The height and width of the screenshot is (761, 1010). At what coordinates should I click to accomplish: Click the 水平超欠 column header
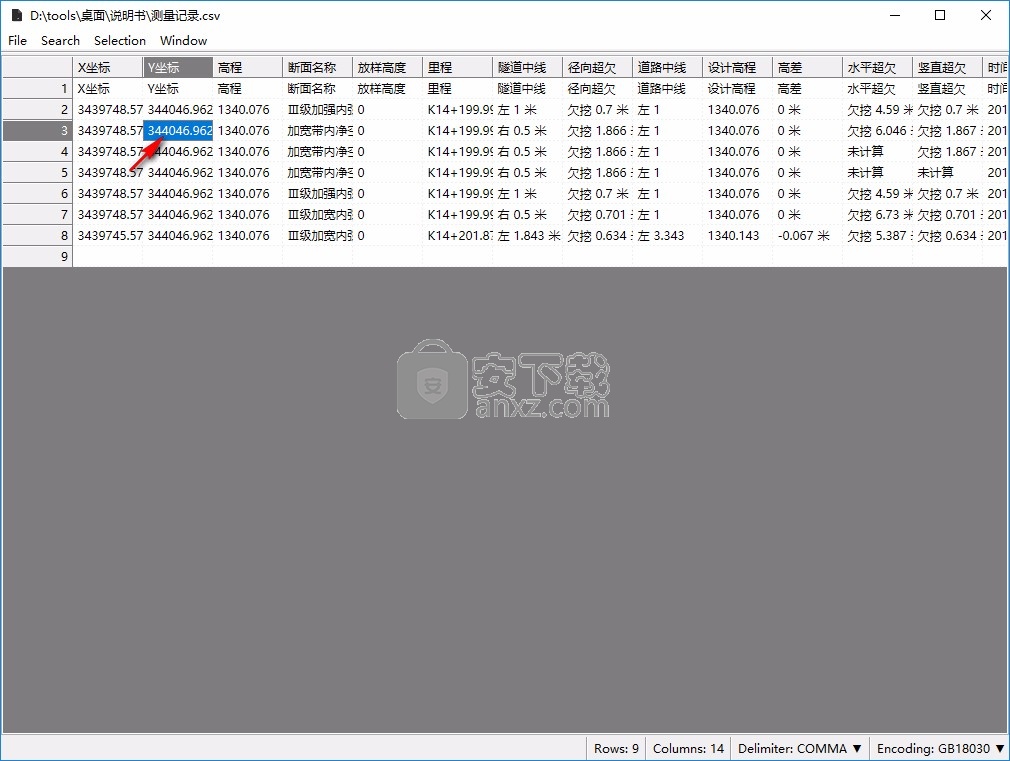pos(877,68)
